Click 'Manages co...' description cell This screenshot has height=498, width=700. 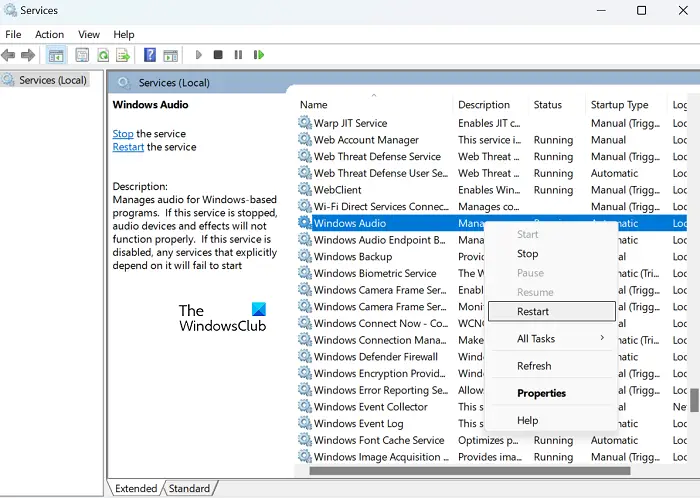[x=488, y=207]
